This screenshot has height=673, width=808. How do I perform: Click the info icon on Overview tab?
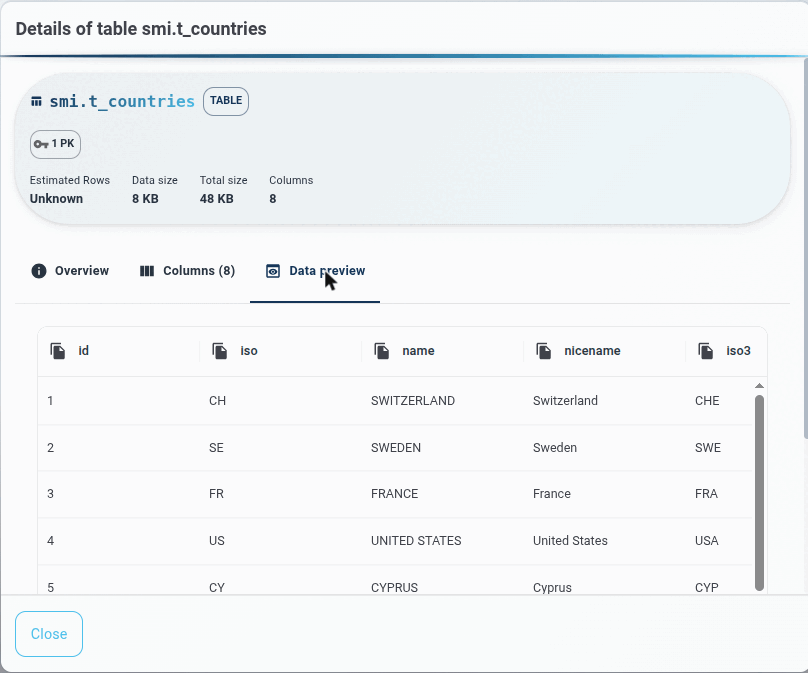(x=39, y=271)
